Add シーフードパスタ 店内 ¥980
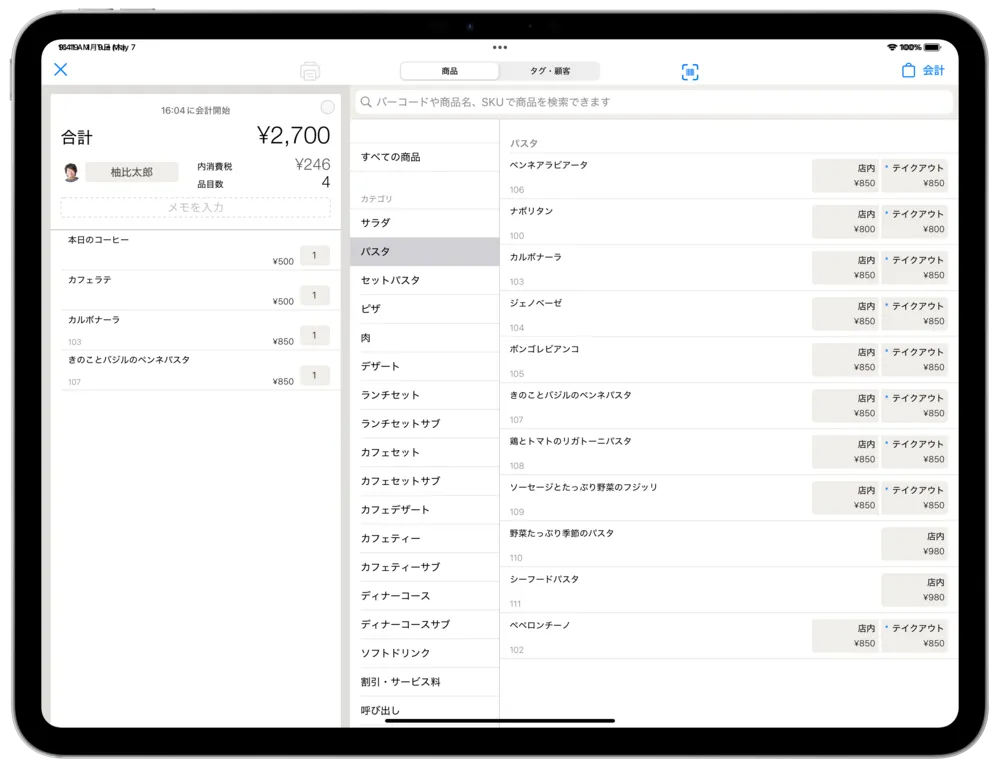The height and width of the screenshot is (767, 1000). tap(914, 589)
